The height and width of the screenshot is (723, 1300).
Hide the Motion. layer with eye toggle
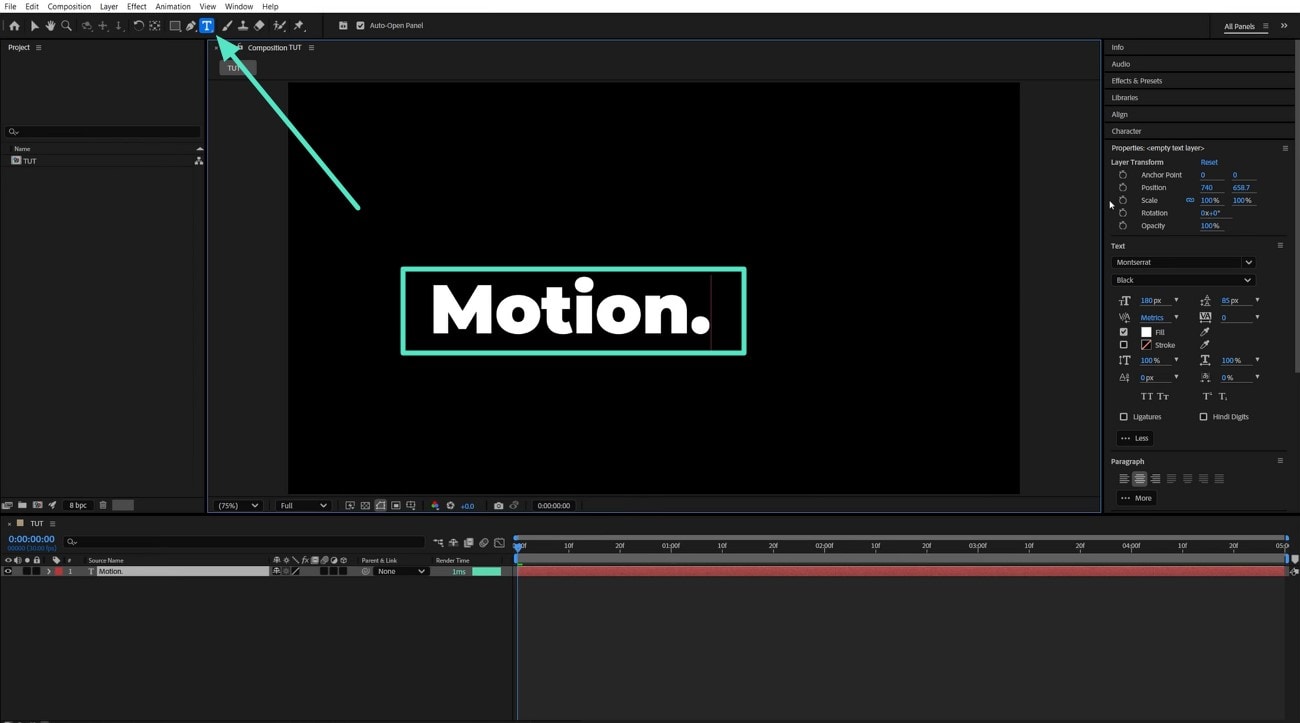[x=8, y=571]
